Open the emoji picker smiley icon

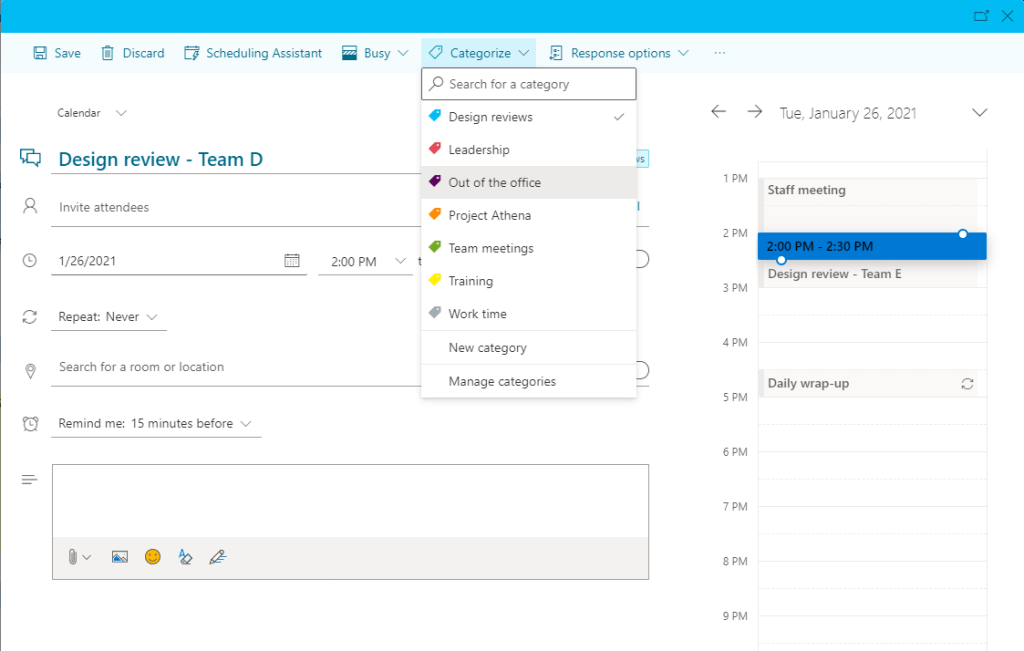[152, 557]
